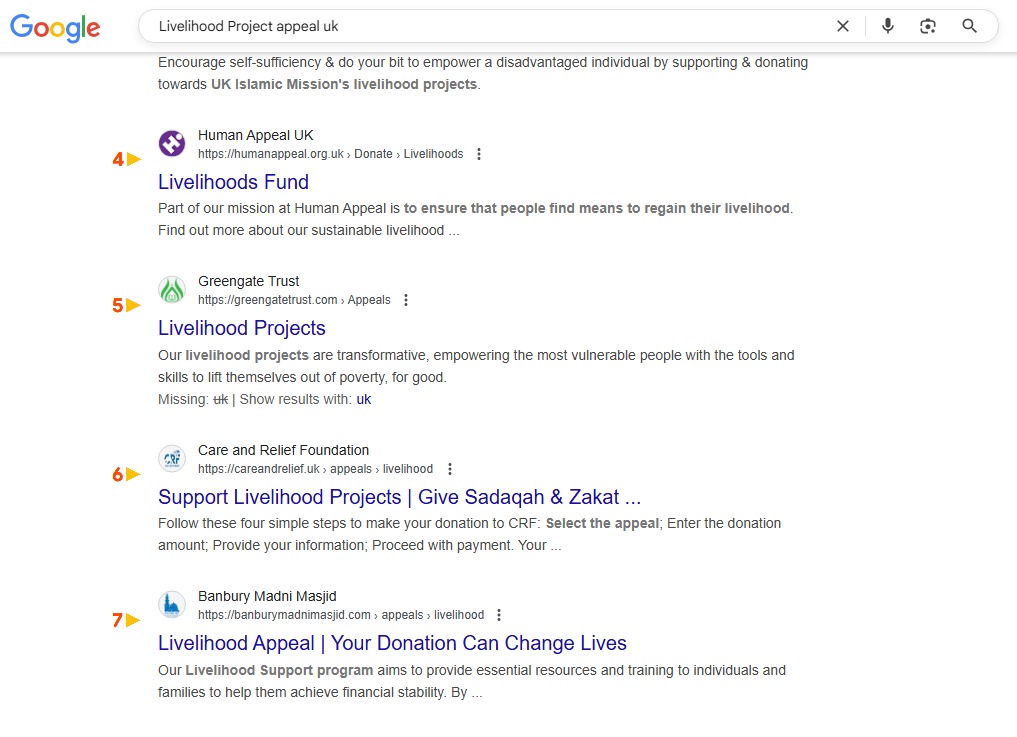
Task: Click the Google logo
Action: coord(55,27)
